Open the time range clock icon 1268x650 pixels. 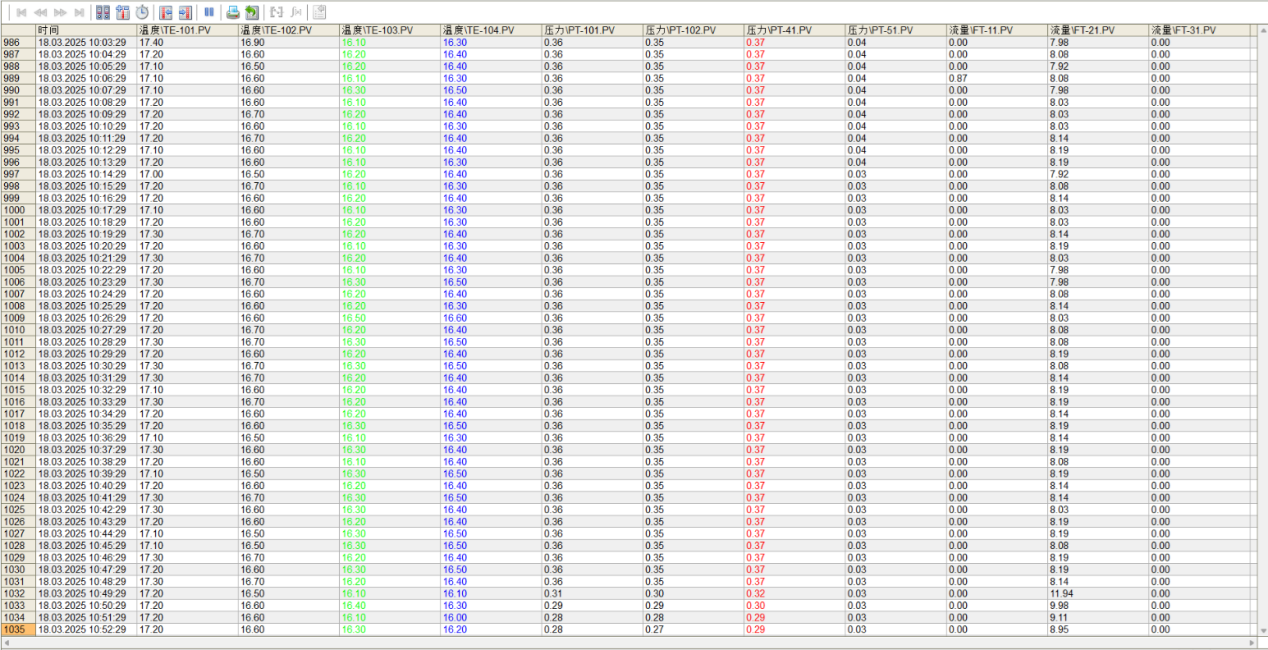142,13
